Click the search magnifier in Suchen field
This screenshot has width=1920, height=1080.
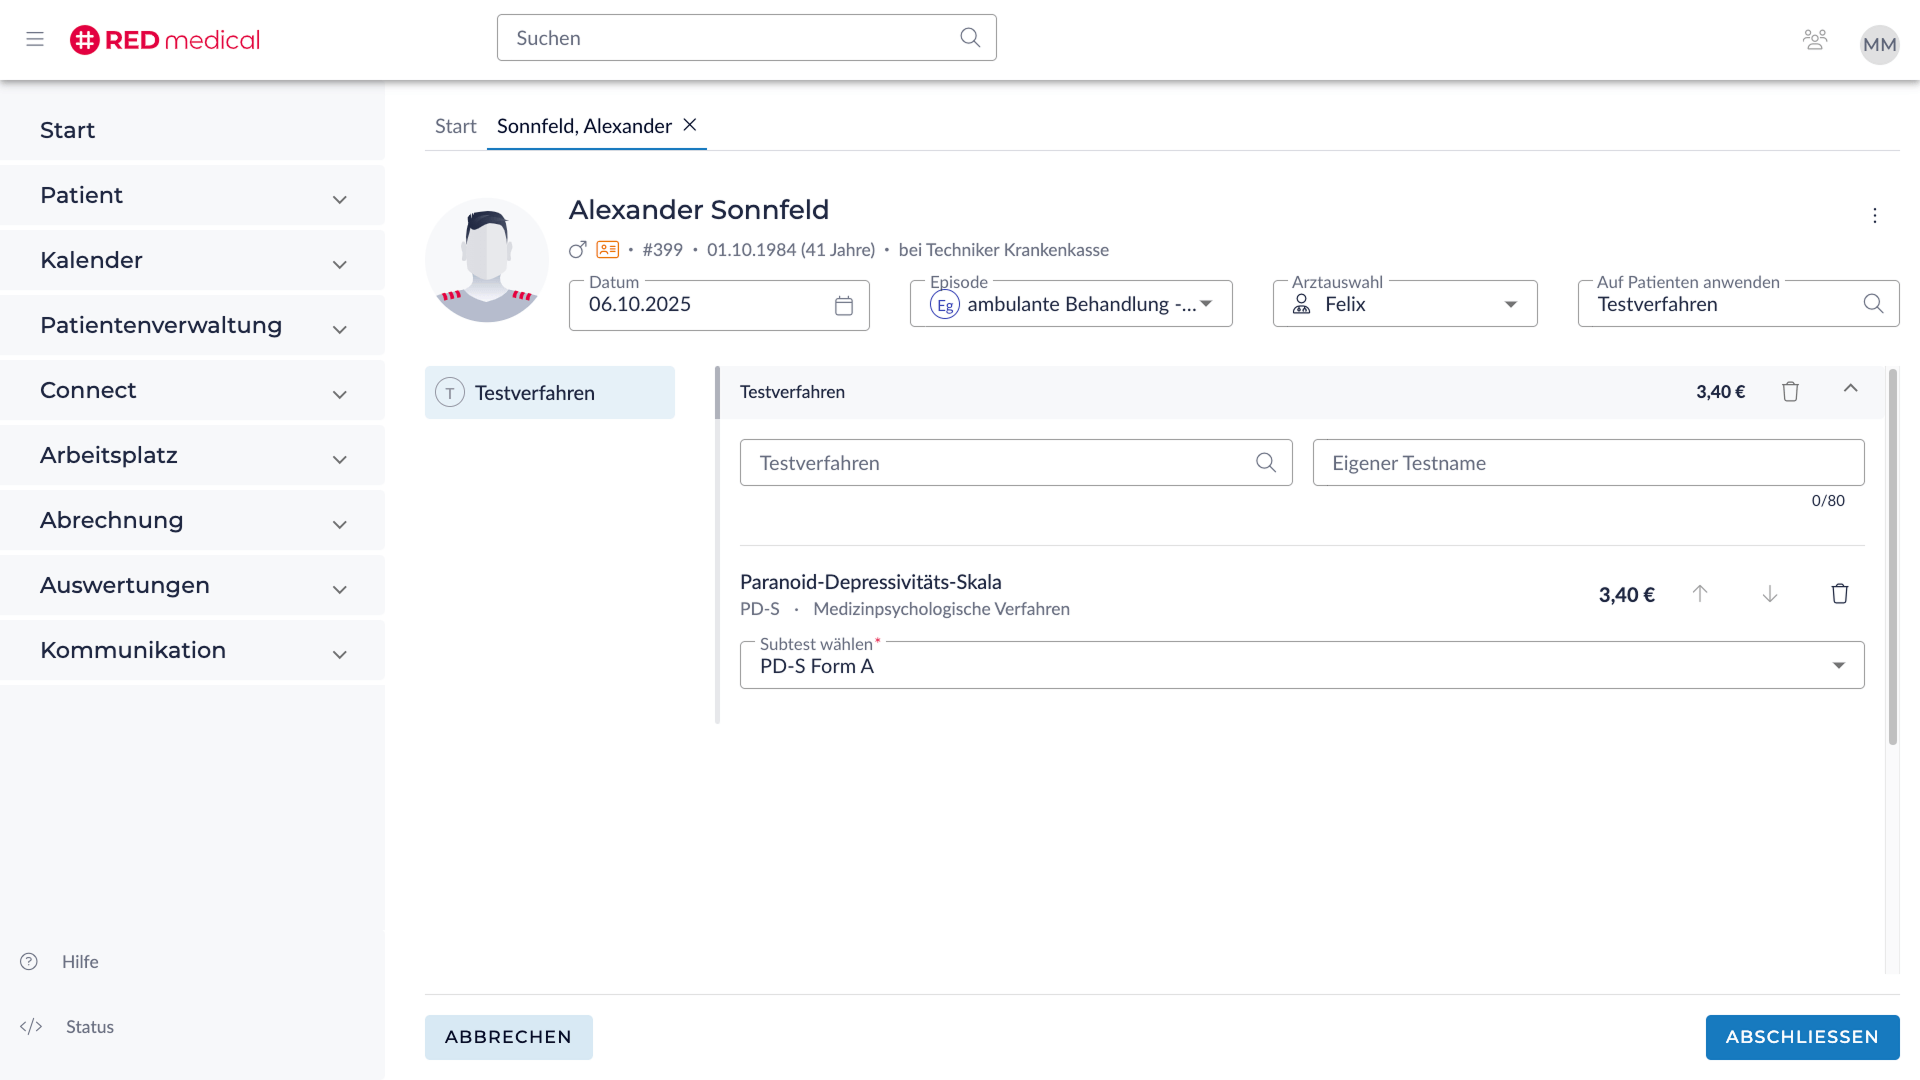pos(969,38)
